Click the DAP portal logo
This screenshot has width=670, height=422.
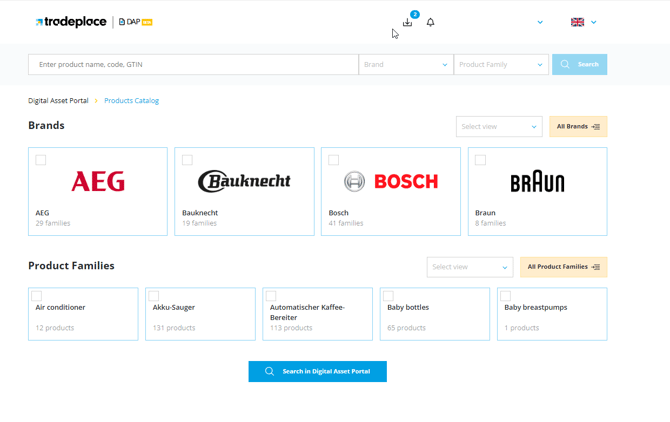point(135,22)
